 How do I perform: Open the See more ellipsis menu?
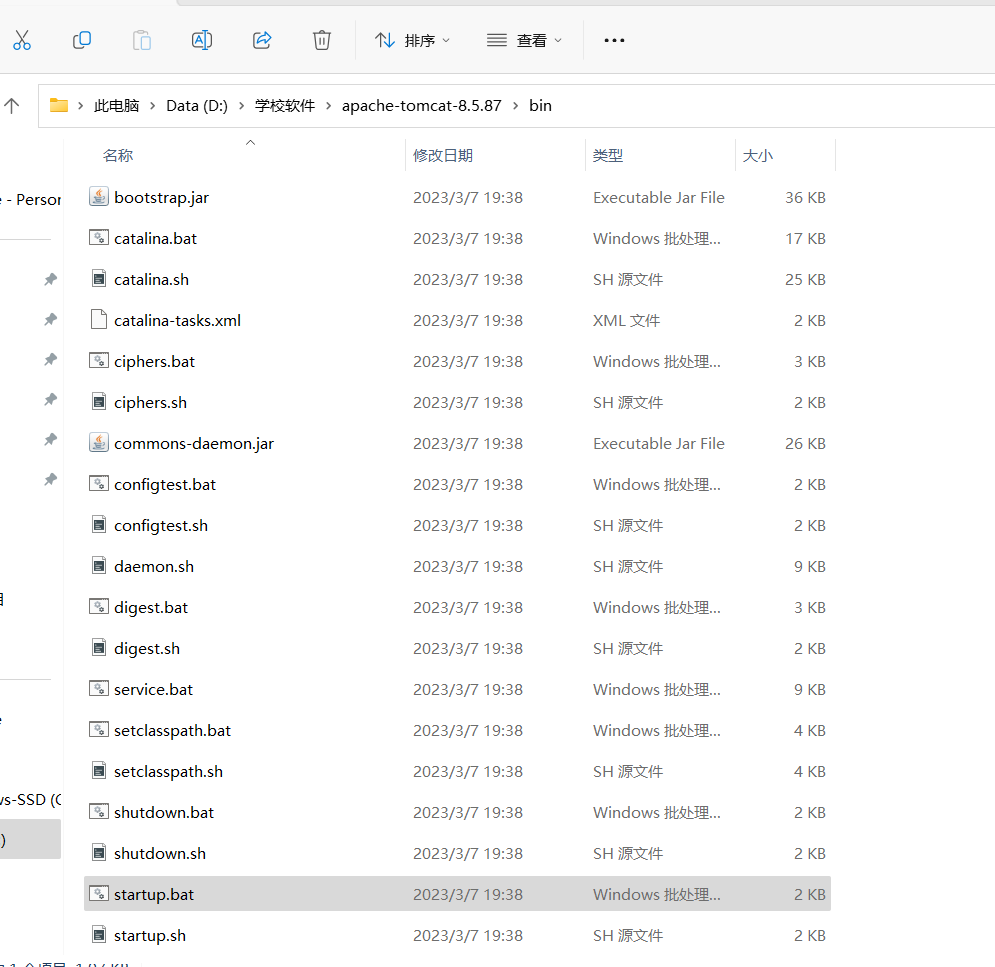tap(614, 41)
